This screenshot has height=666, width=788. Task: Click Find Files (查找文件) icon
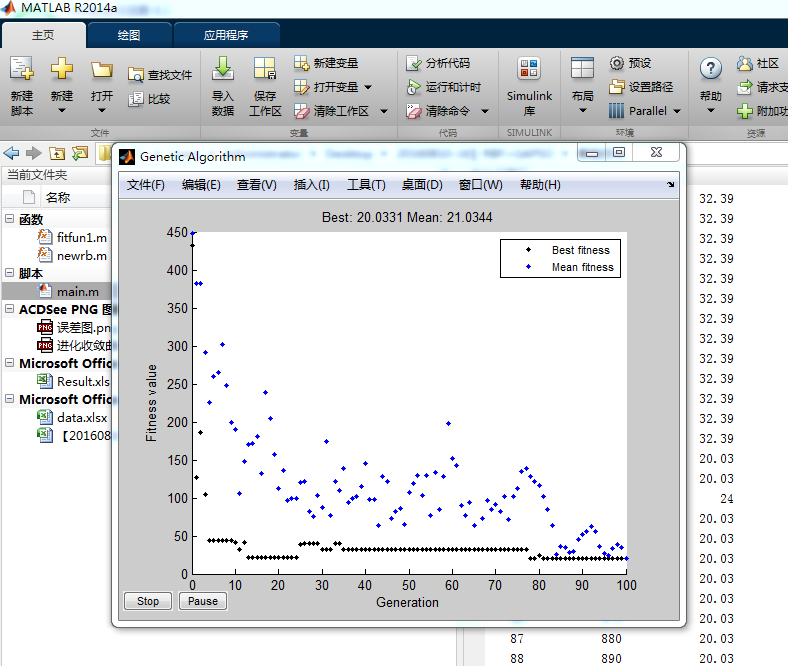136,75
